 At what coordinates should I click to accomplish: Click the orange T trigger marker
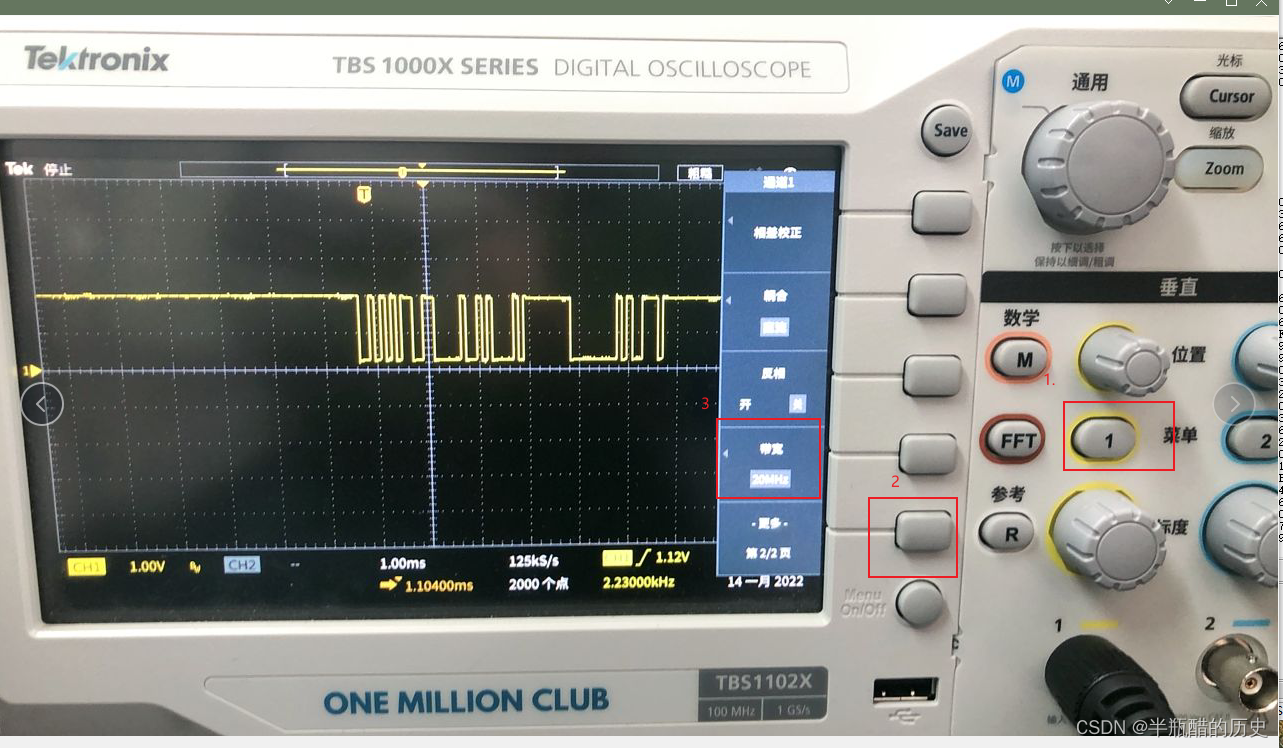pyautogui.click(x=364, y=194)
